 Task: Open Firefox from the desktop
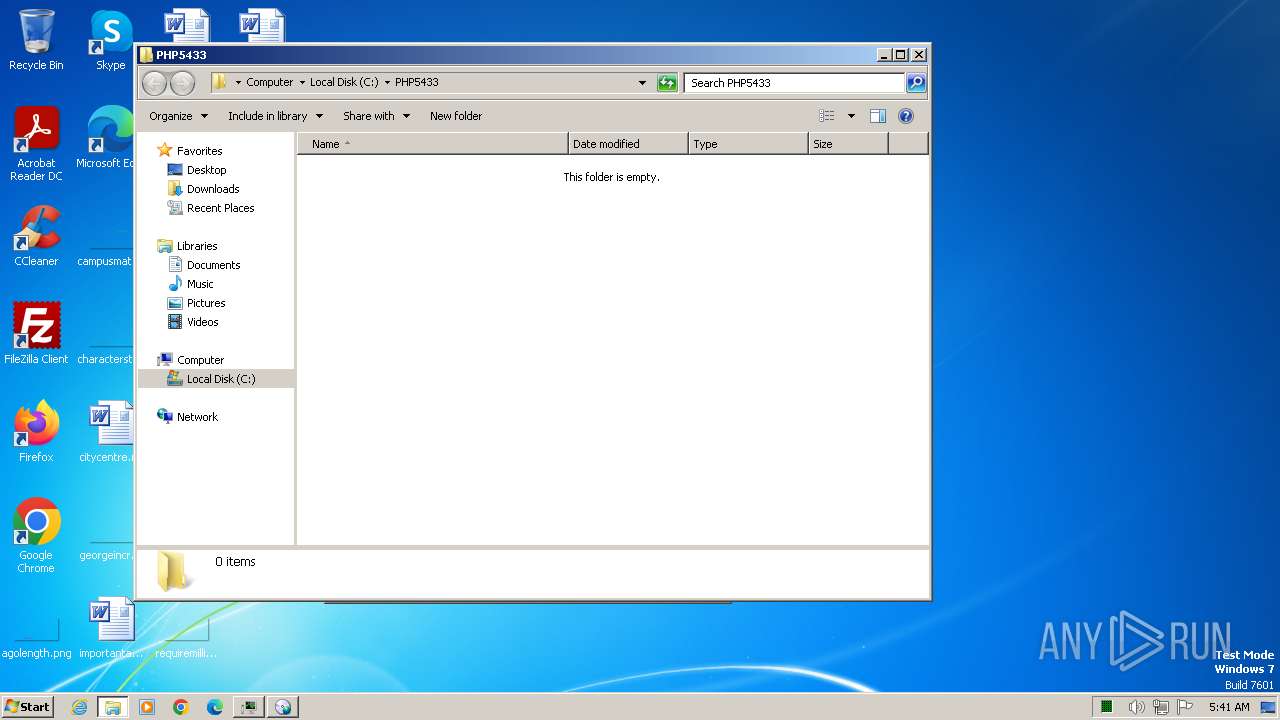click(36, 431)
